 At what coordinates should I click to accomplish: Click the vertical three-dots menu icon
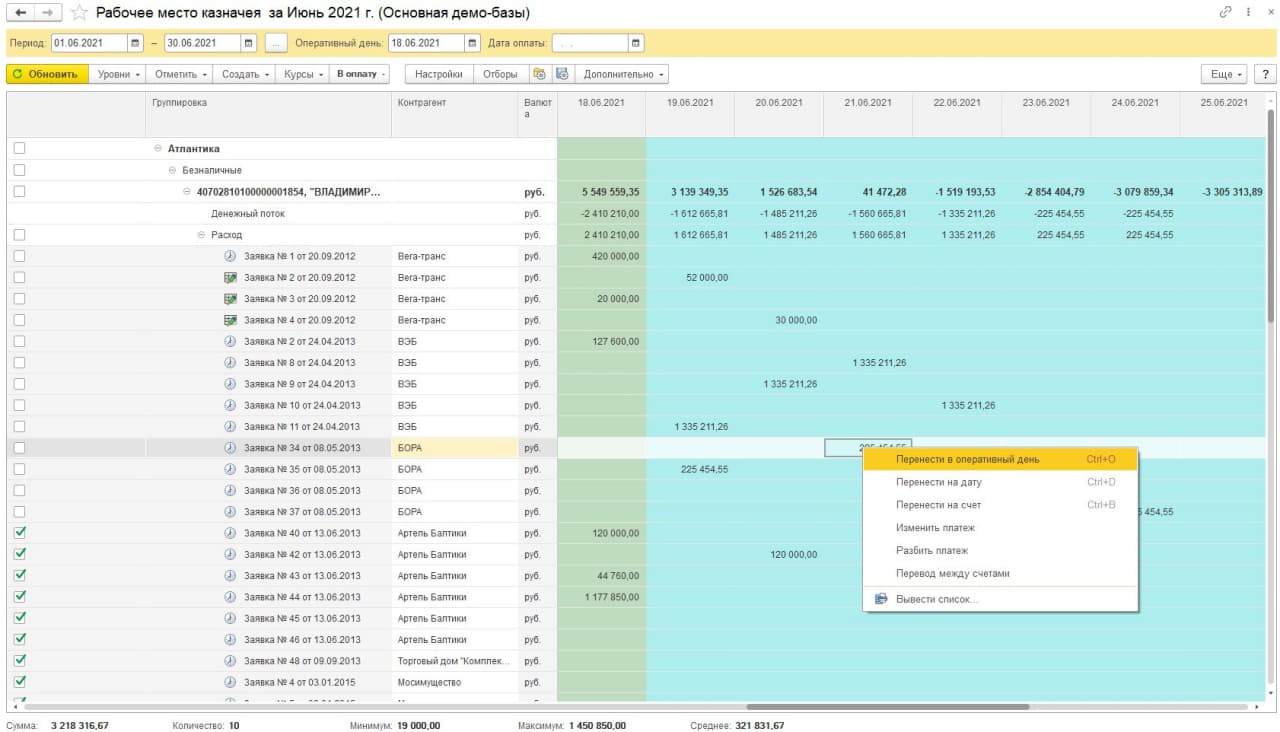click(x=1249, y=13)
